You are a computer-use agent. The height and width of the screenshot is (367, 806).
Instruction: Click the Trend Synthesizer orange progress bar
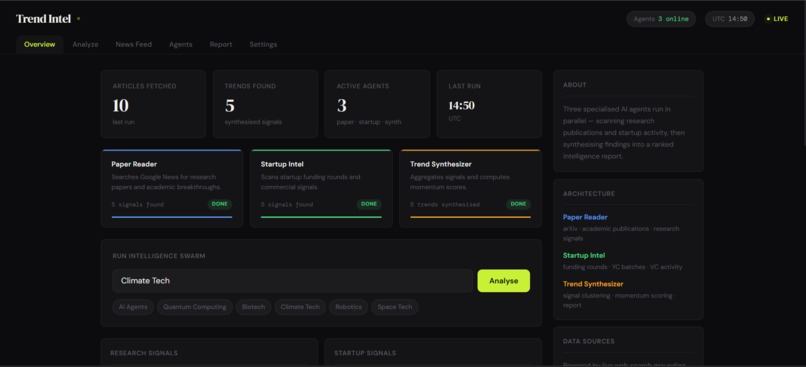pos(470,217)
